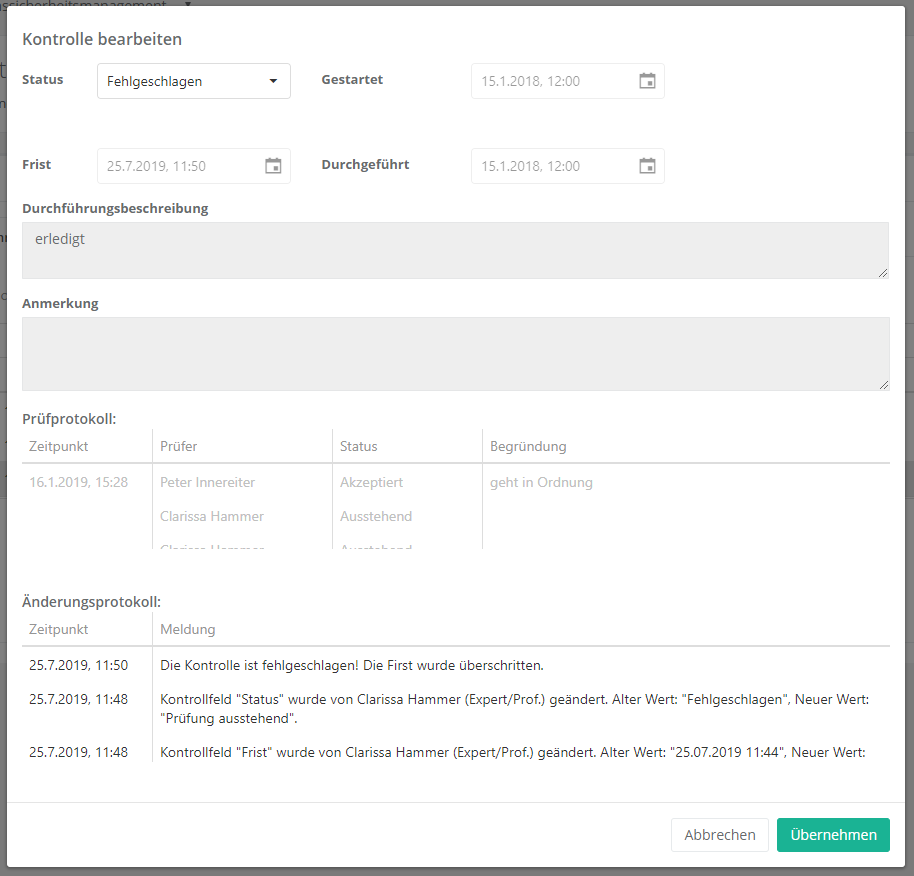Click the Durchgeführt date input field
The height and width of the screenshot is (876, 914).
click(550, 166)
